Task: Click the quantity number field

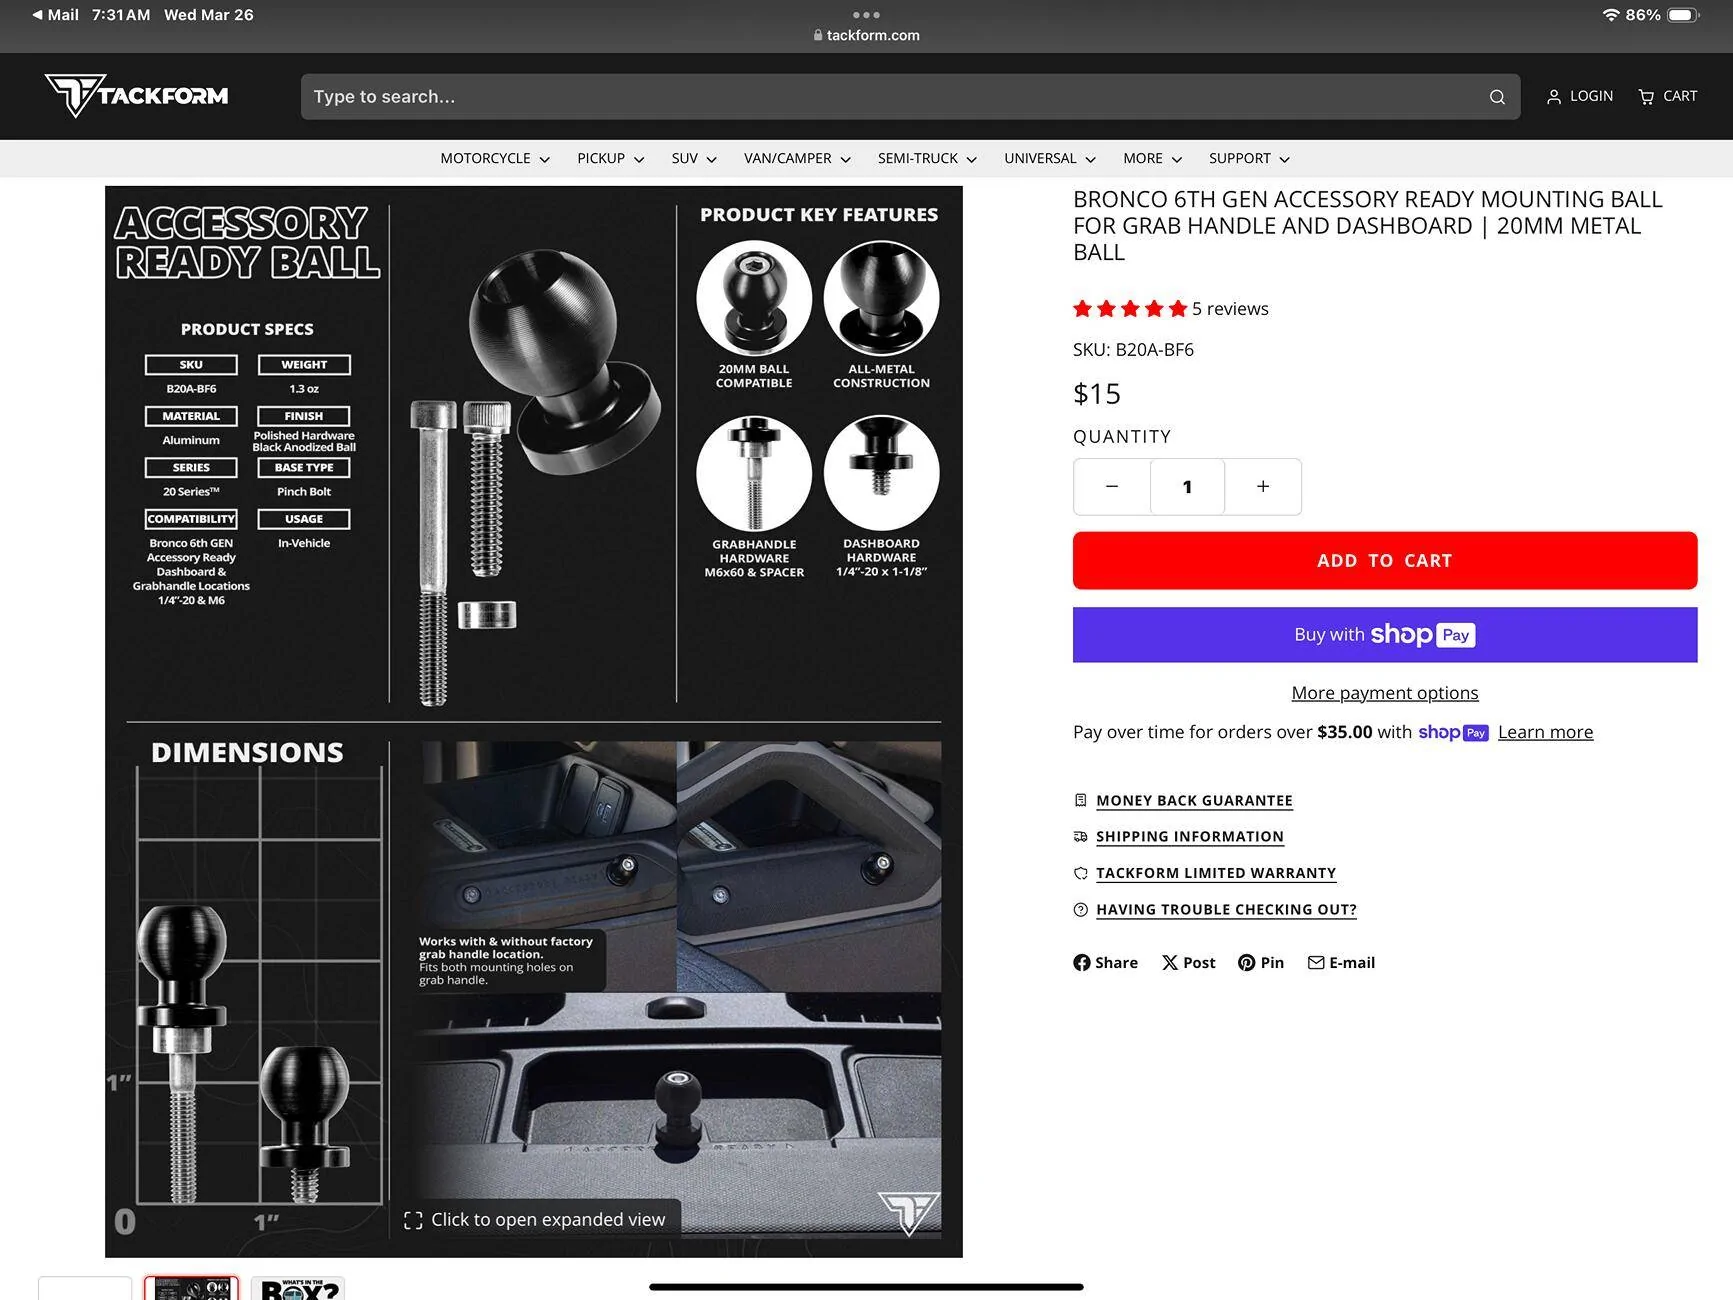Action: (1187, 487)
